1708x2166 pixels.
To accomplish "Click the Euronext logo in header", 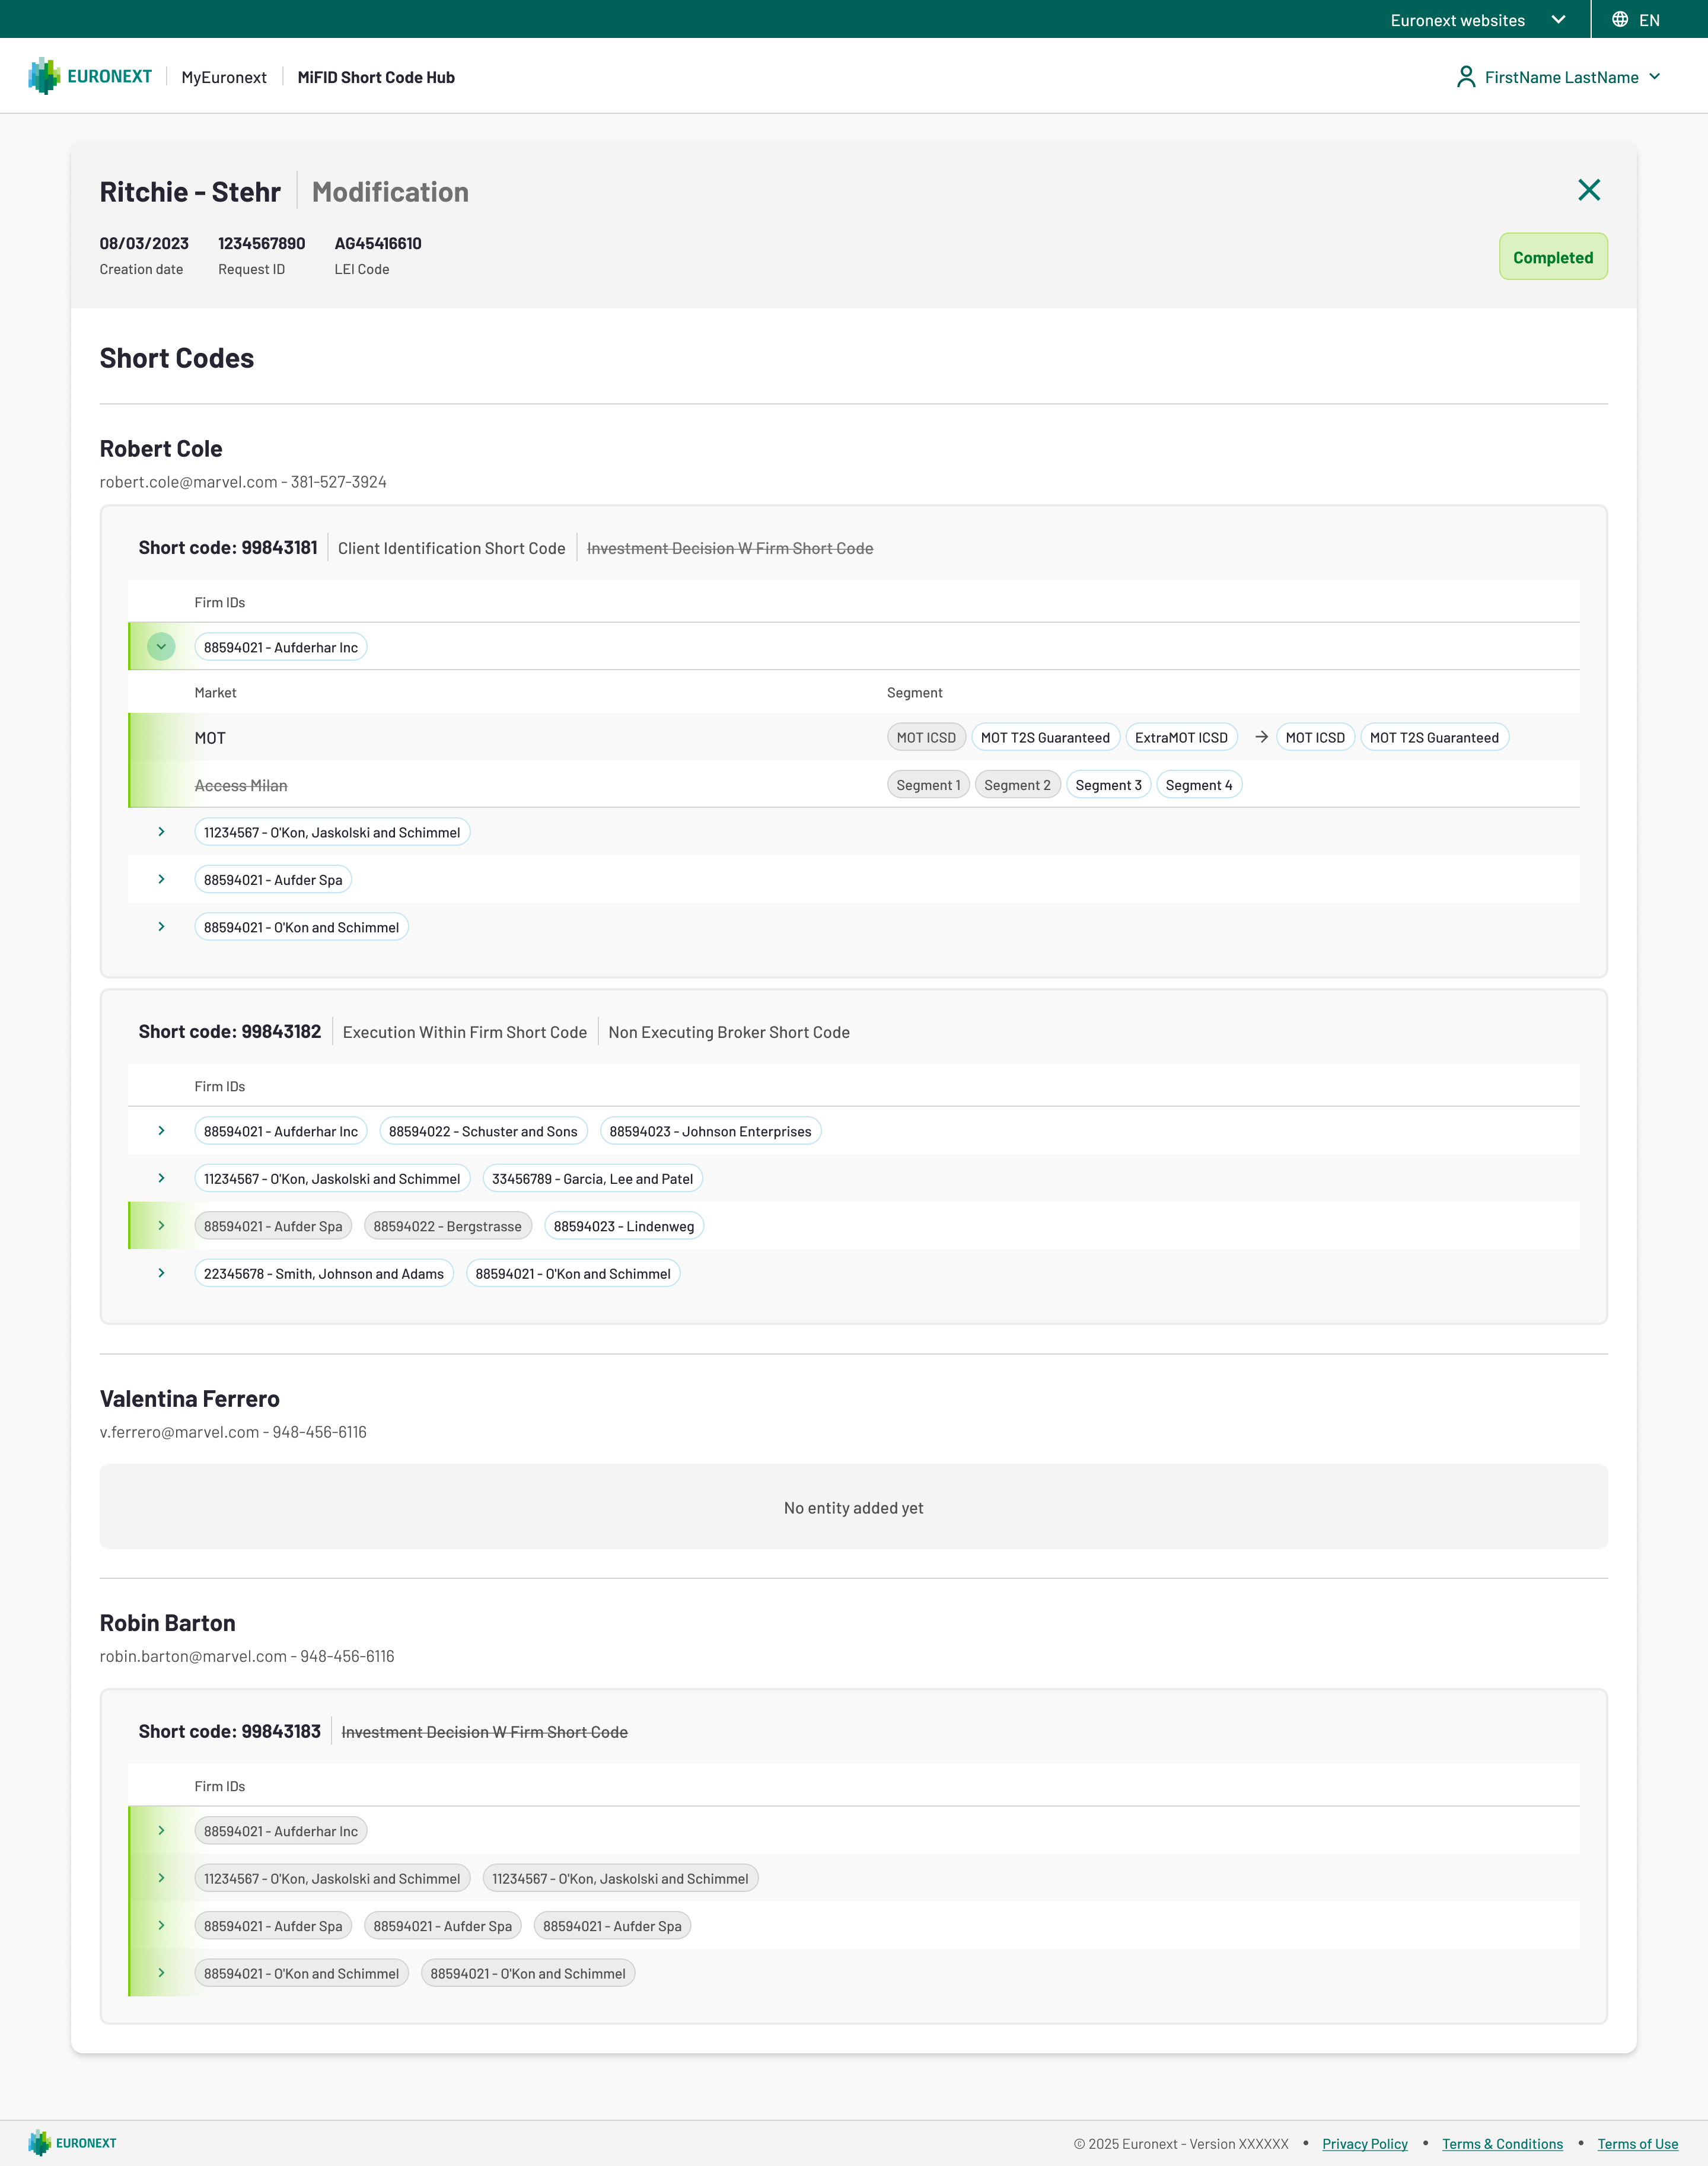I will tap(89, 77).
